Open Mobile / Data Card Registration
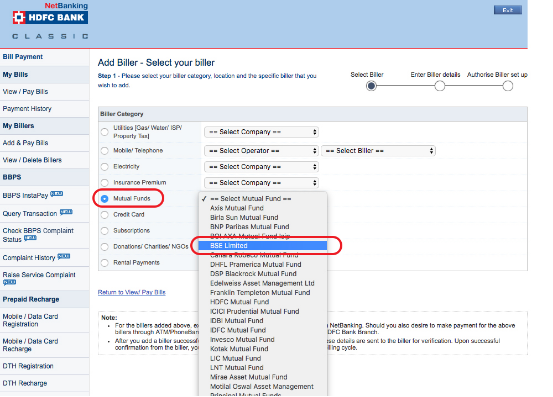 coord(30,320)
